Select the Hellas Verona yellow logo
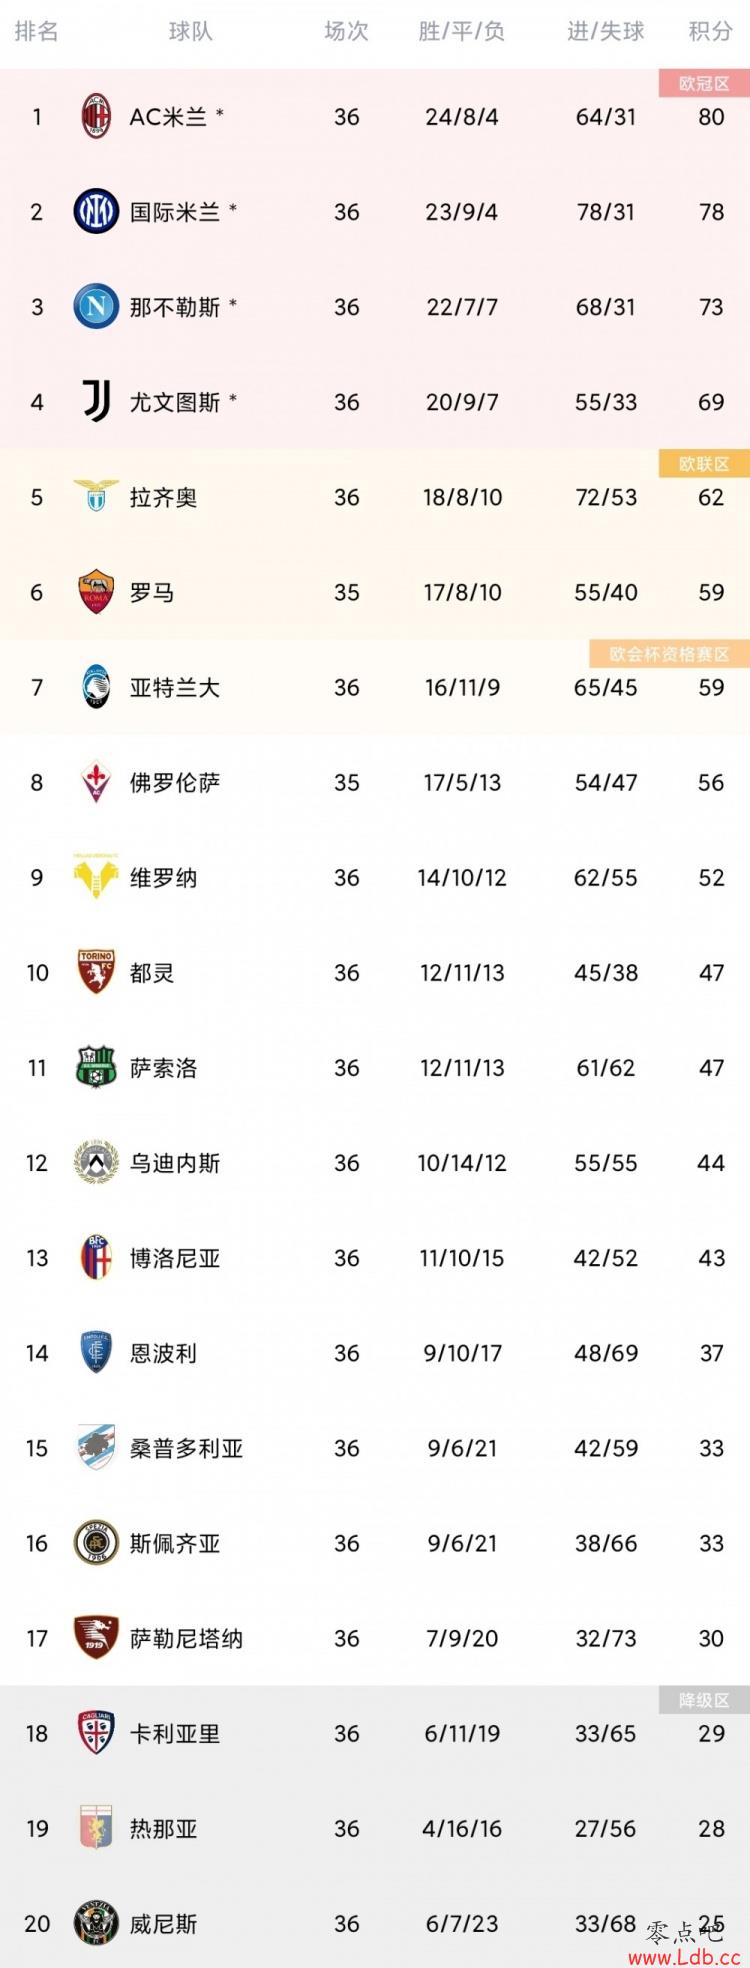The width and height of the screenshot is (750, 1968). pos(96,877)
